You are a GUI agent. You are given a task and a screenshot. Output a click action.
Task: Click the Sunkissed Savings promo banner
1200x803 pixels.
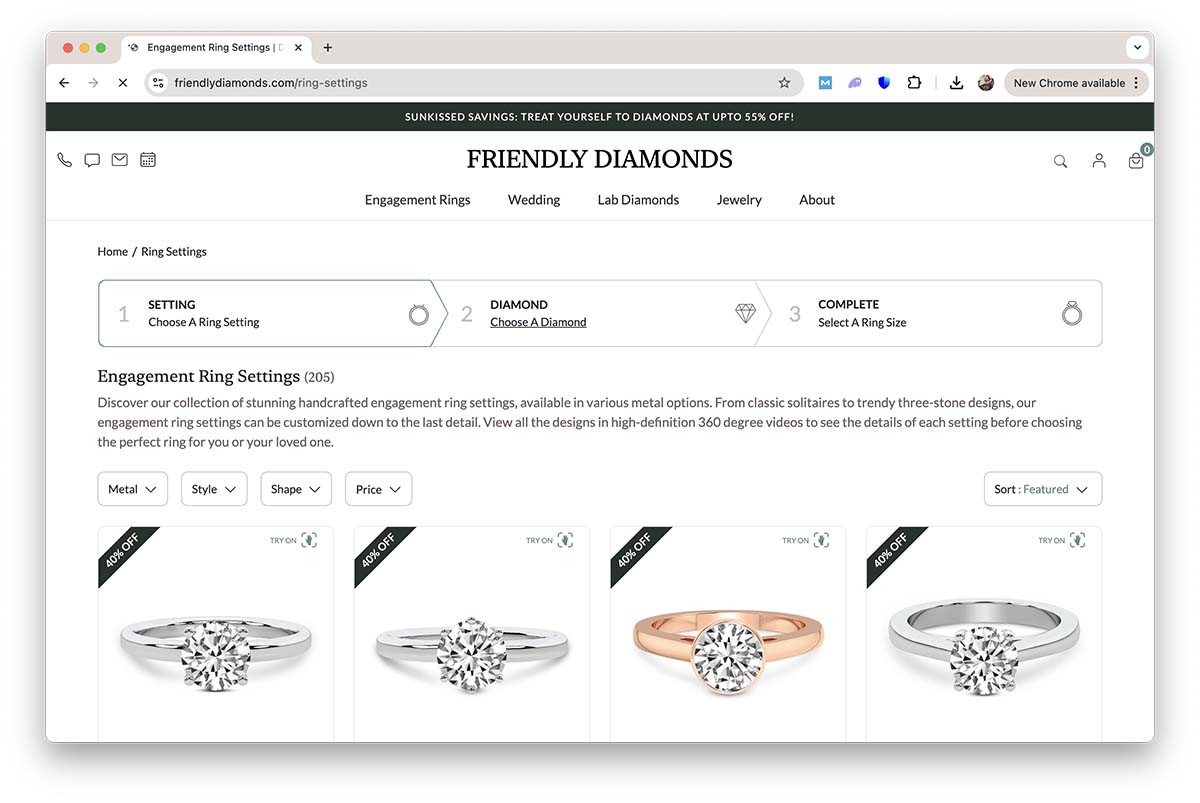point(600,117)
